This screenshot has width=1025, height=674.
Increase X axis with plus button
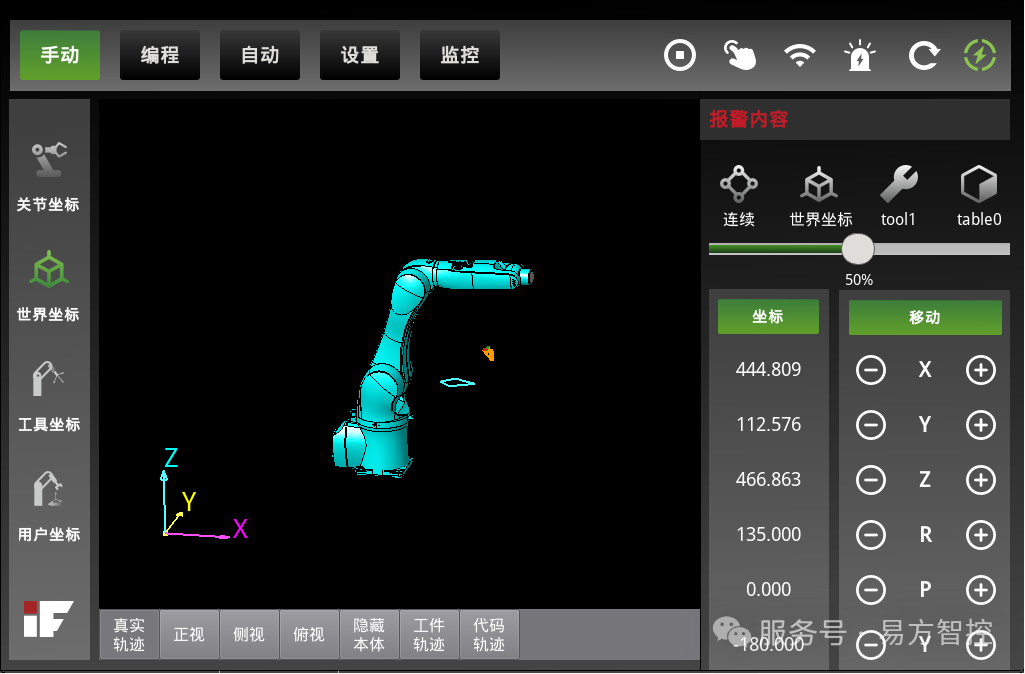(981, 370)
